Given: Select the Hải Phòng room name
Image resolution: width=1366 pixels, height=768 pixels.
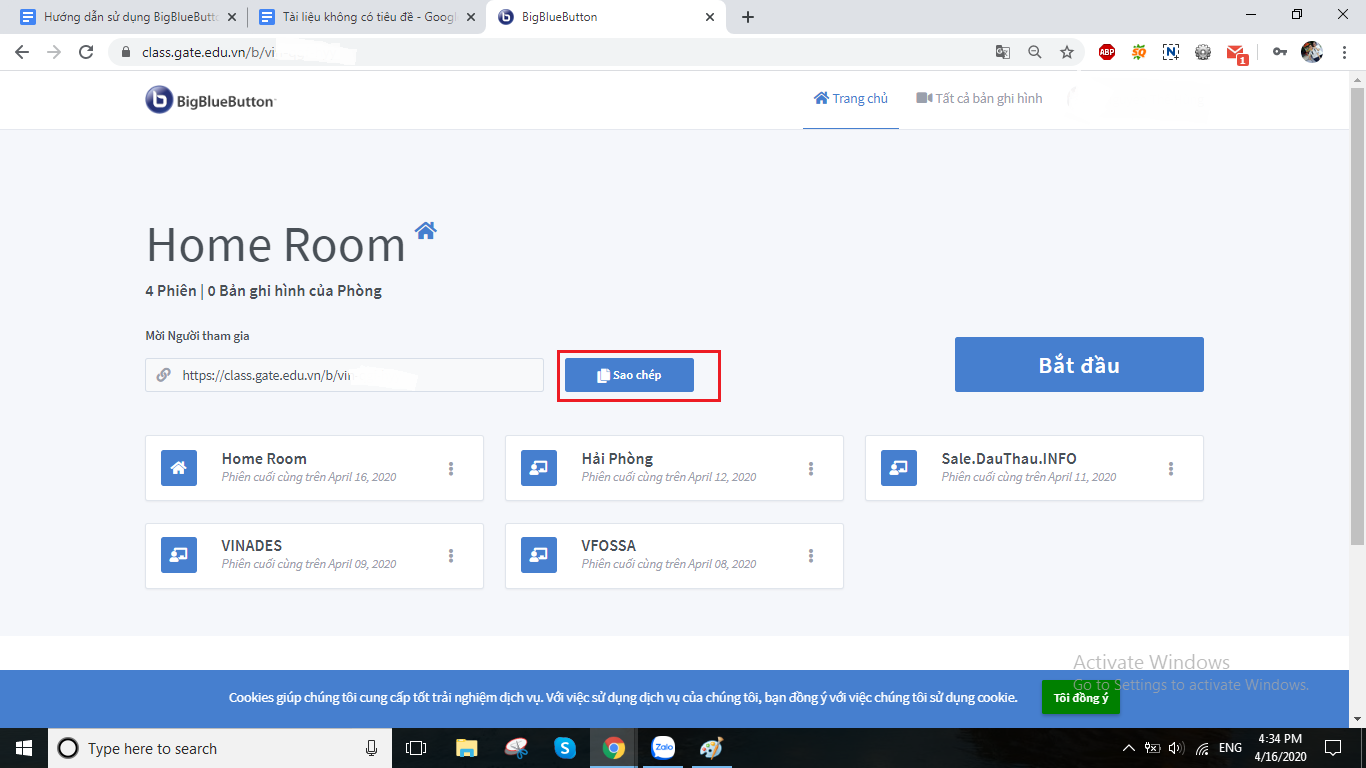Looking at the screenshot, I should tap(617, 459).
